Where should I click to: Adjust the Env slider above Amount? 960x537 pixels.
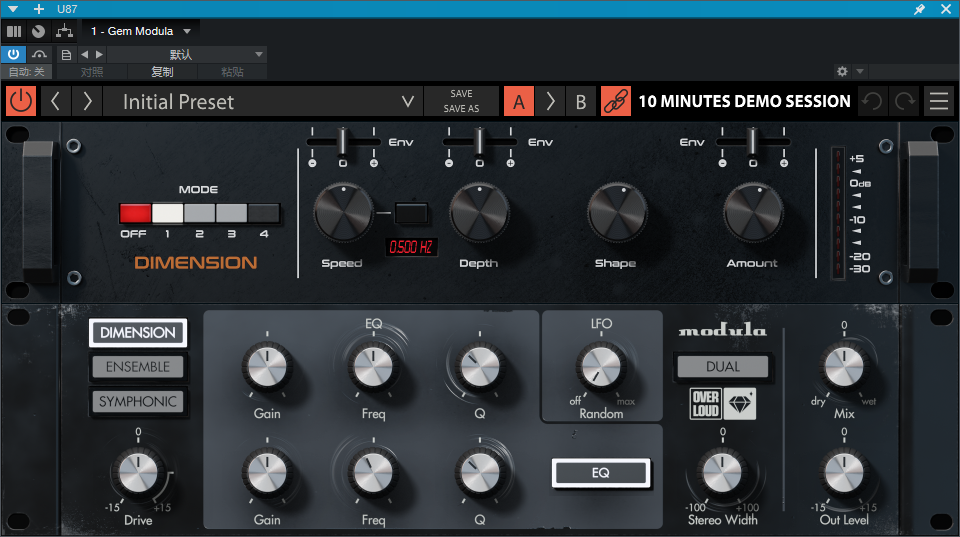[x=753, y=141]
